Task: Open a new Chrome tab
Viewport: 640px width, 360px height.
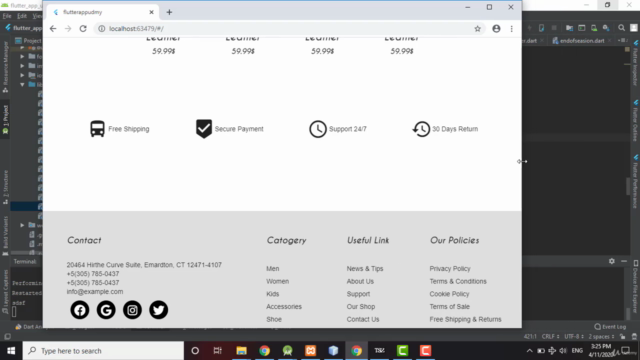Action: coord(169,12)
